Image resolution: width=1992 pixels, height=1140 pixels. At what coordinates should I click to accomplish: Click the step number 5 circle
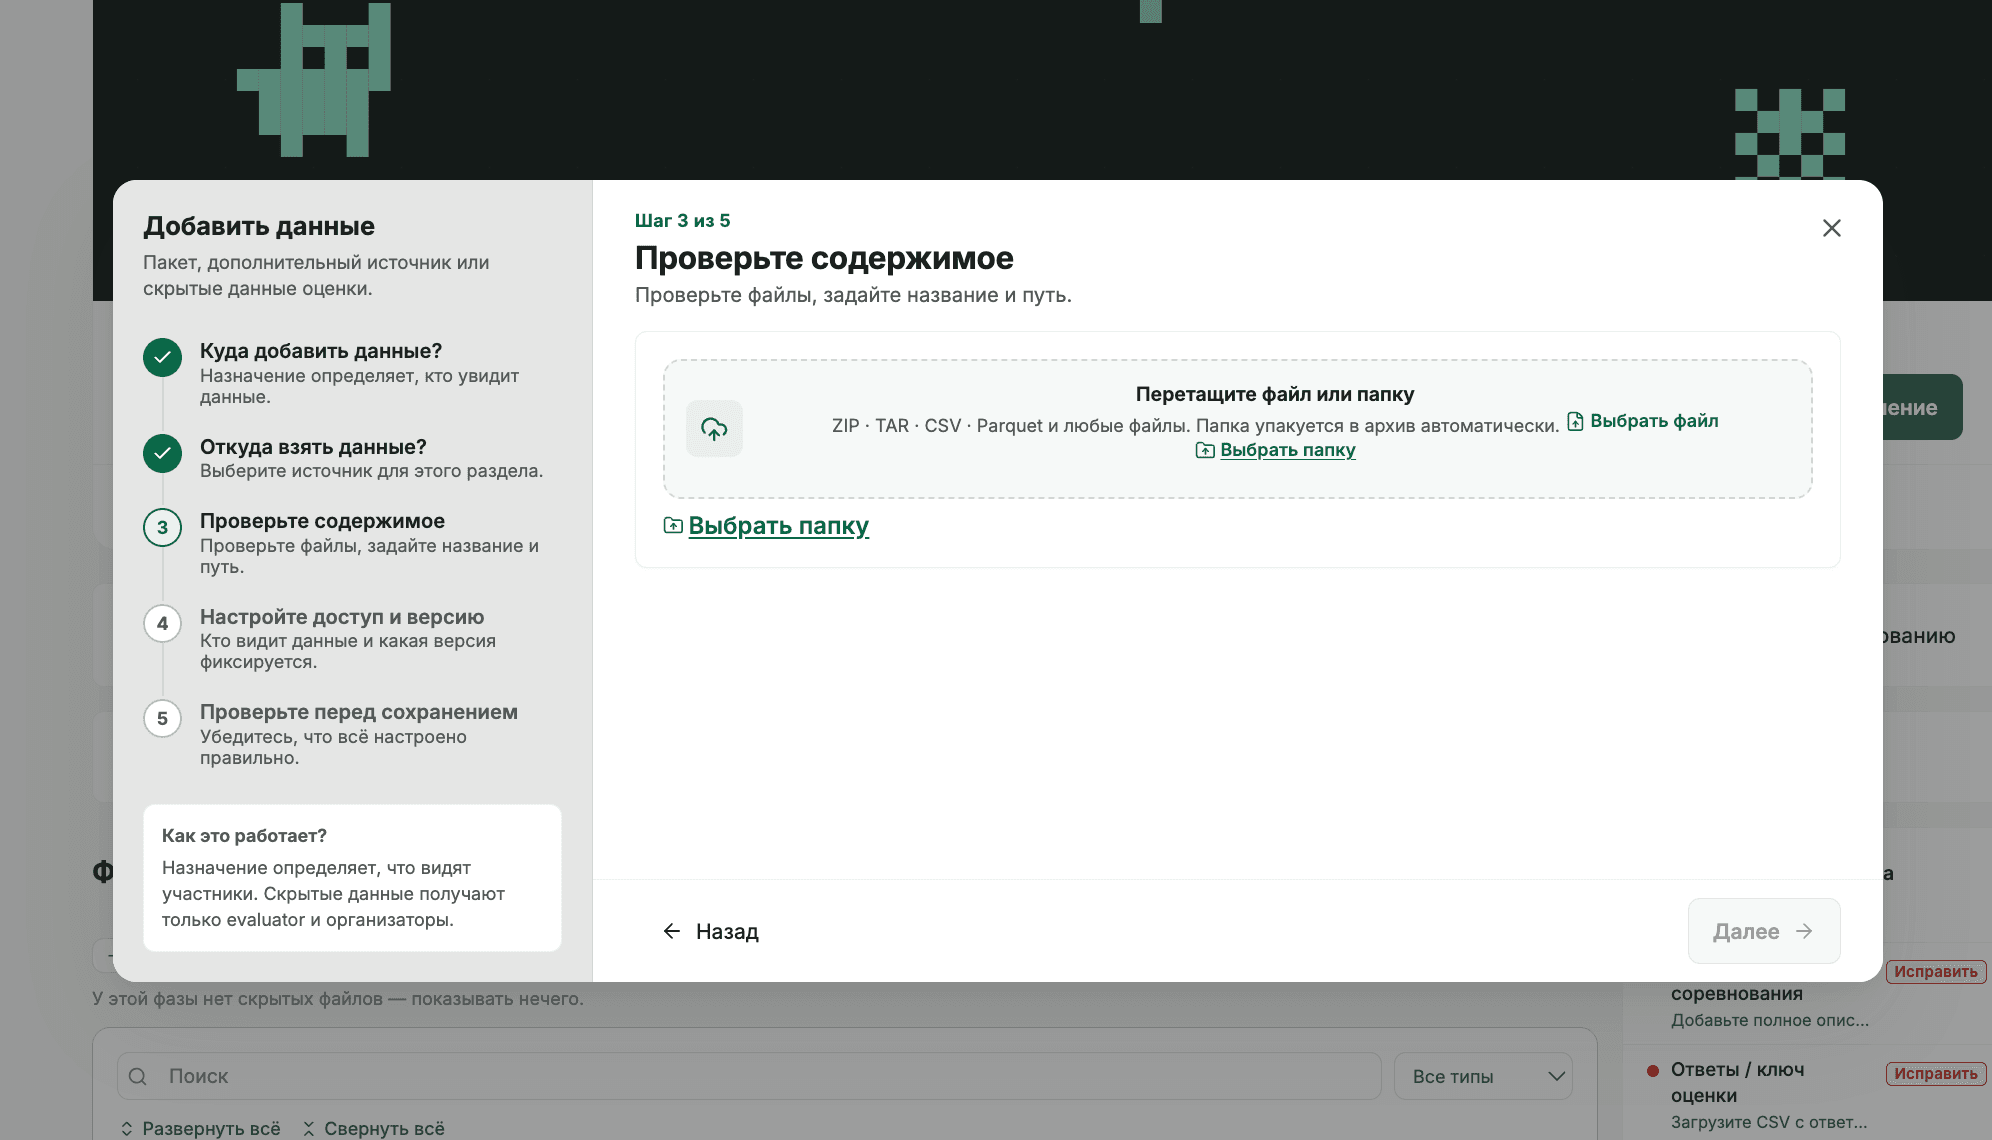coord(162,719)
